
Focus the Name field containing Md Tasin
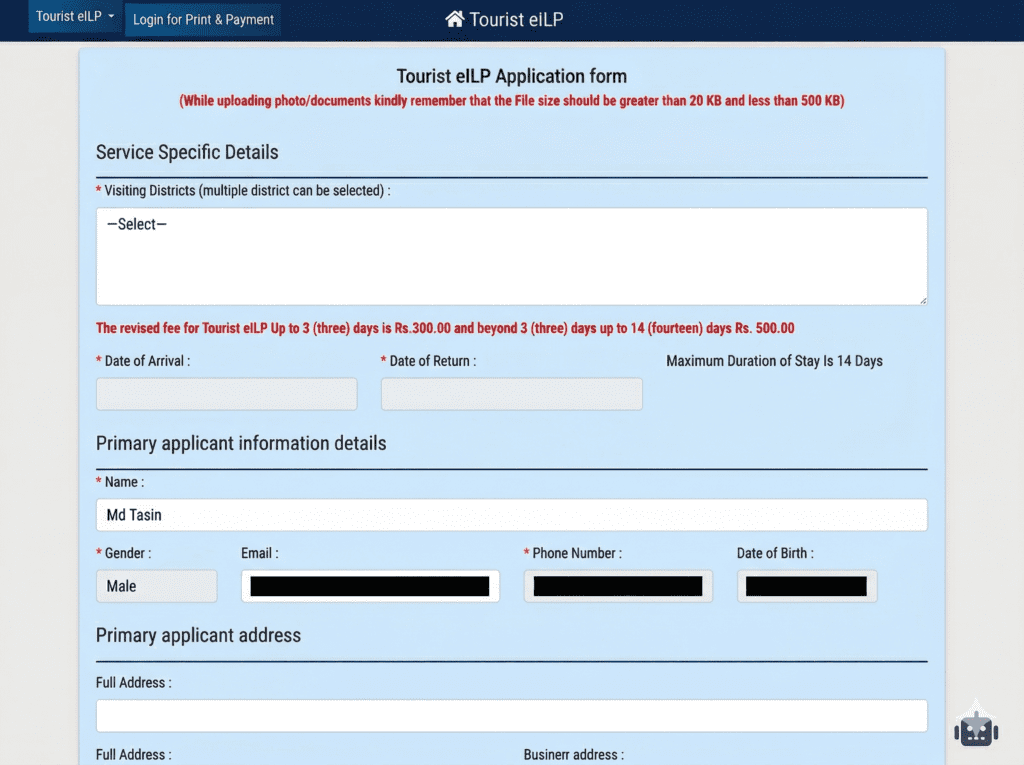pyautogui.click(x=511, y=515)
